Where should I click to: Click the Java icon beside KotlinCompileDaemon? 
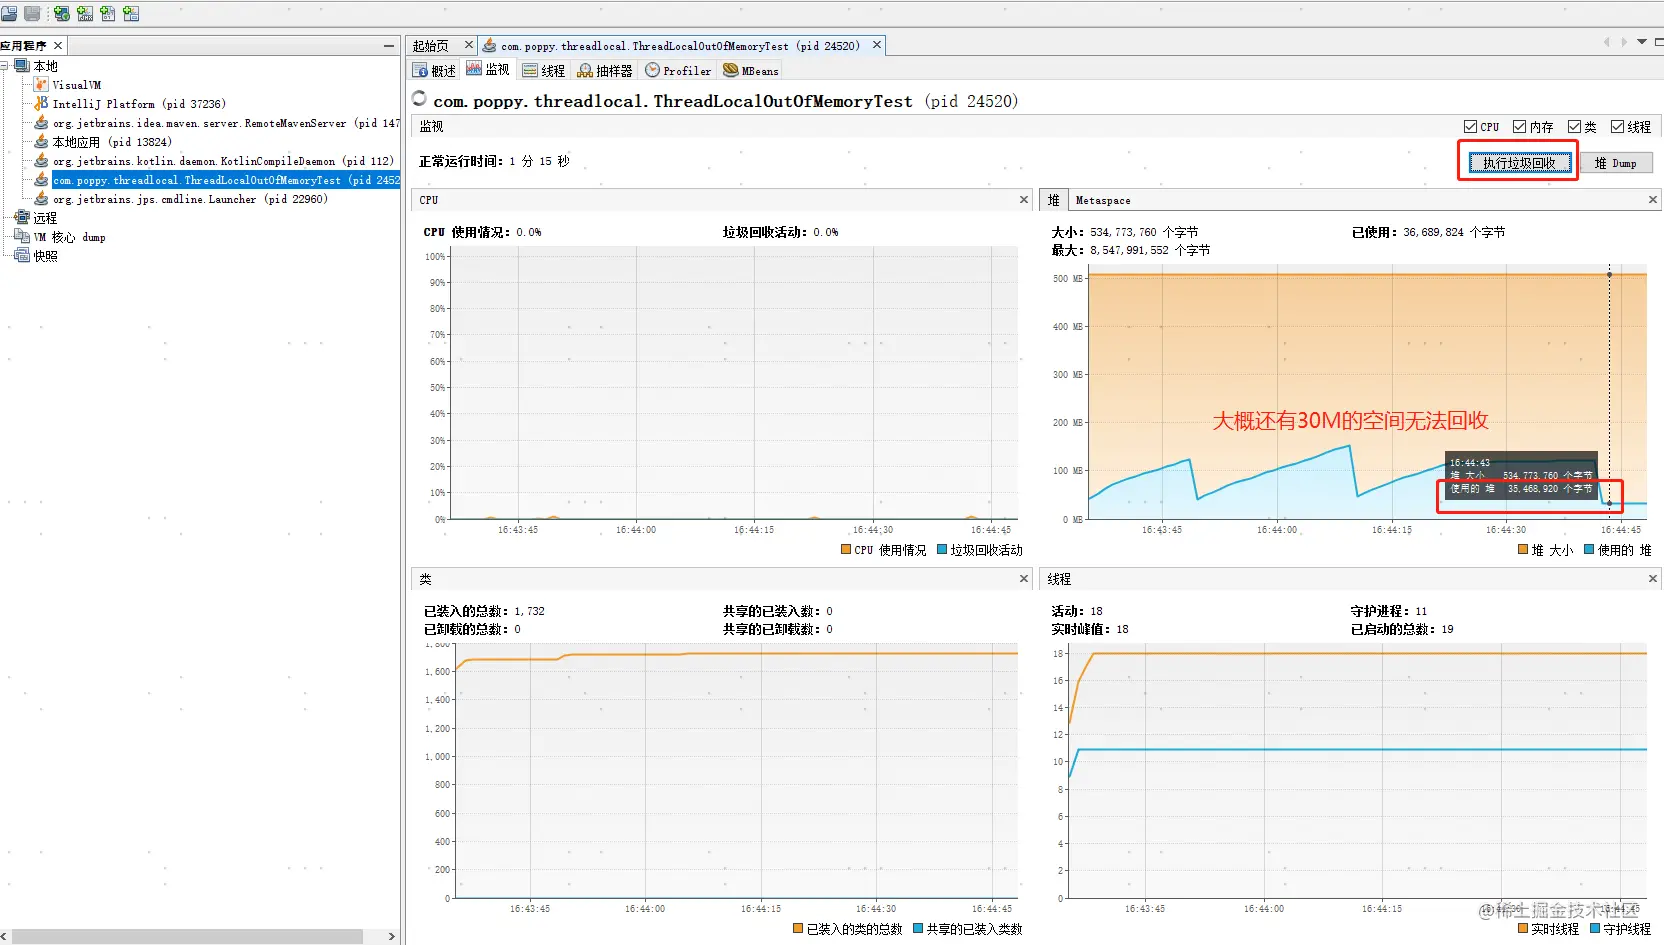[41, 161]
